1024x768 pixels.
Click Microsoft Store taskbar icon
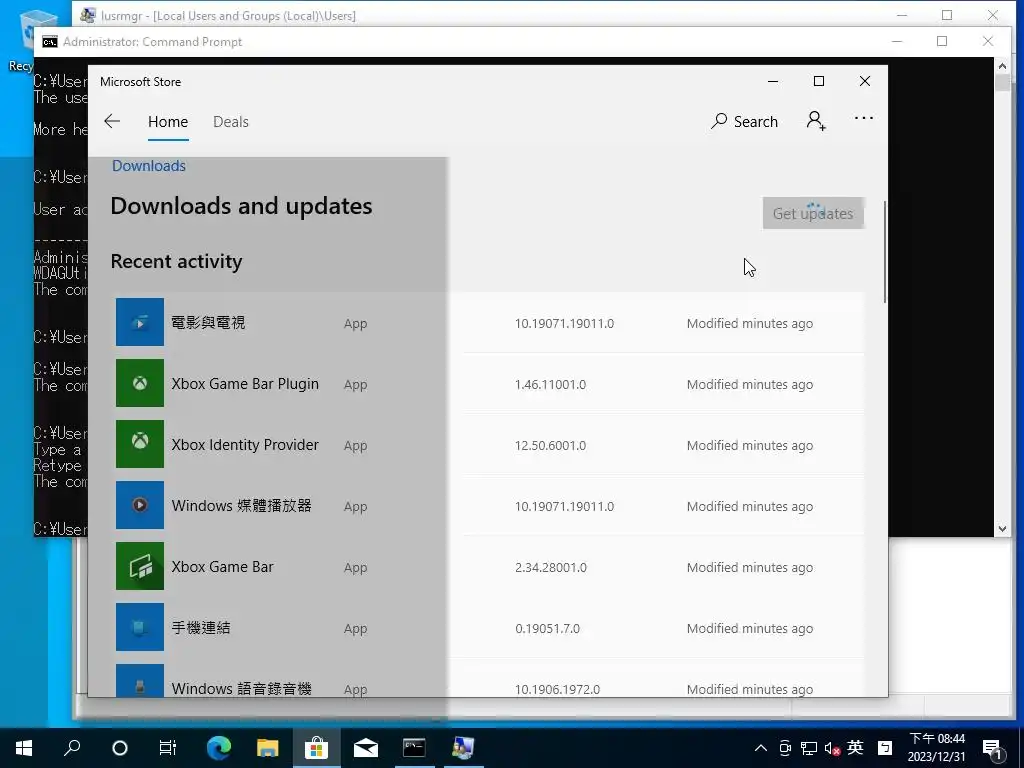click(x=316, y=748)
